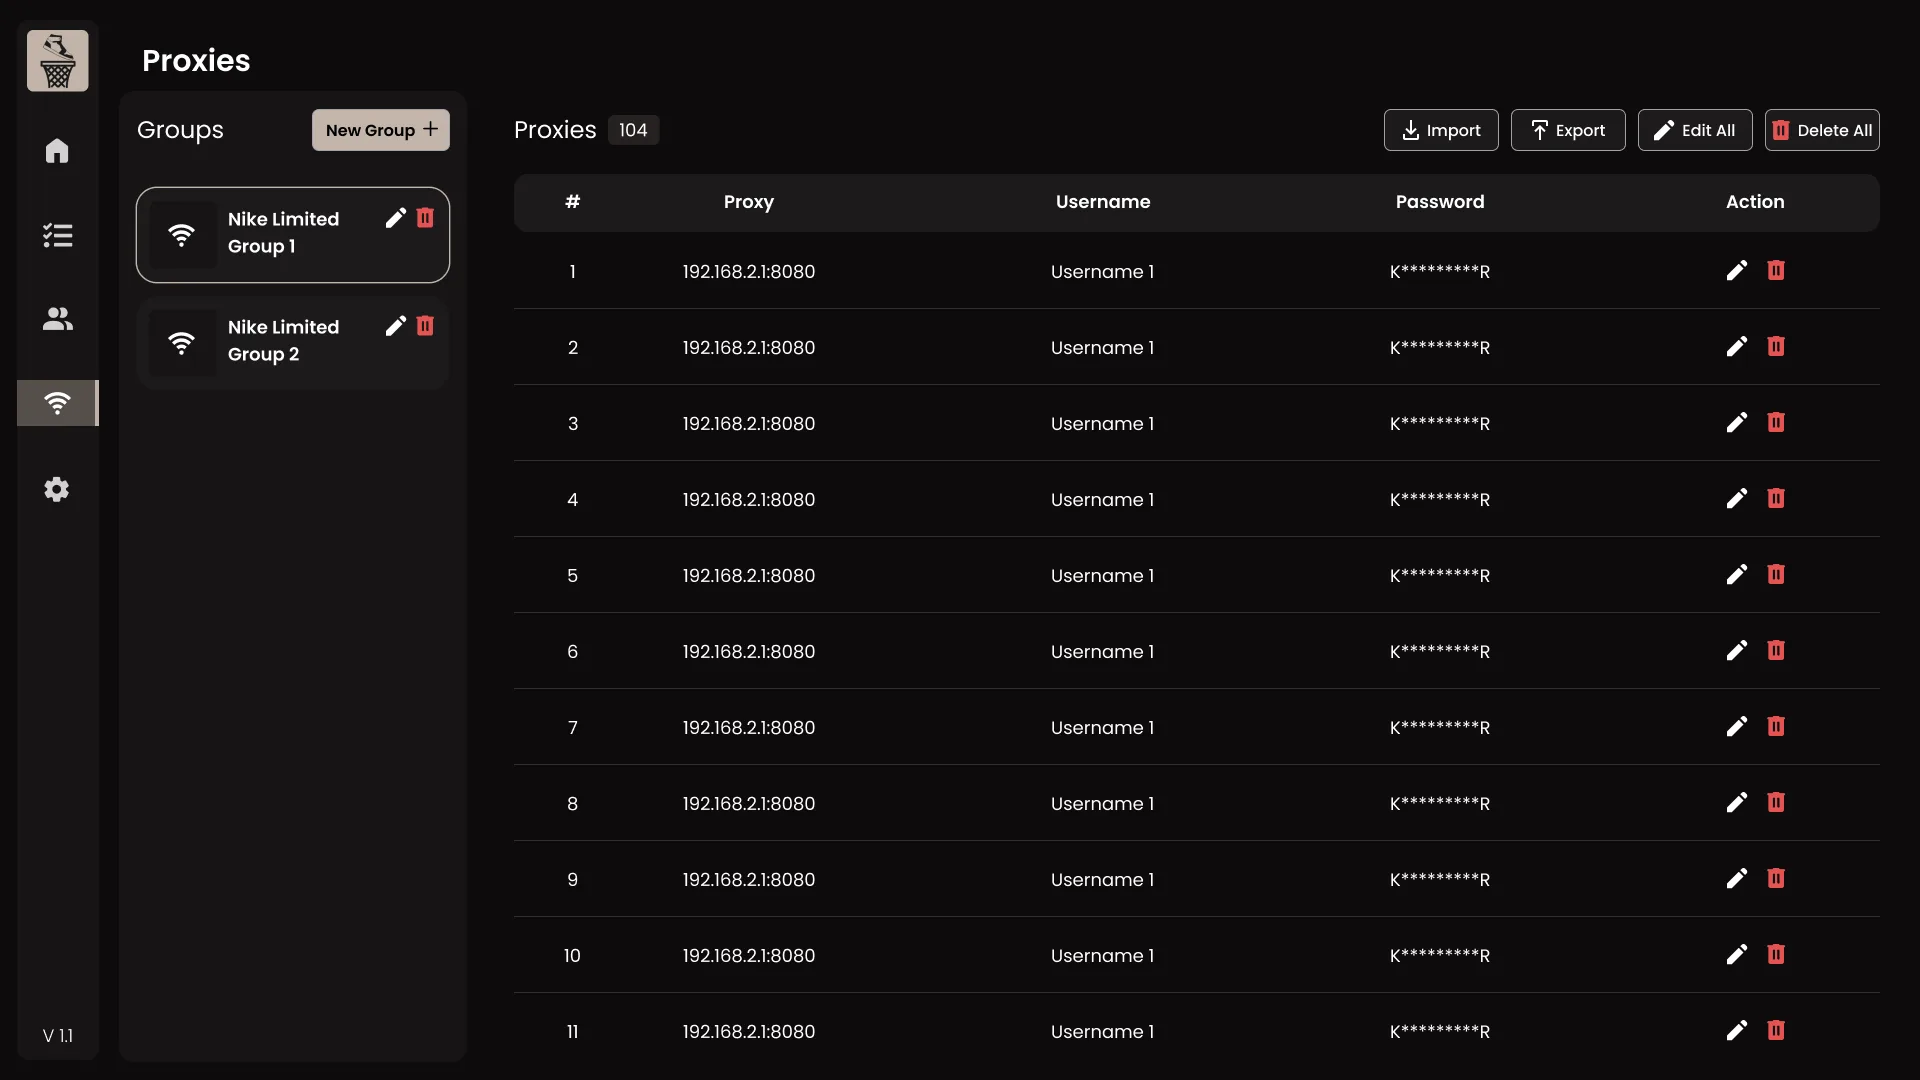Image resolution: width=1920 pixels, height=1080 pixels.
Task: Click the basketball hoop app logo
Action: pos(57,61)
